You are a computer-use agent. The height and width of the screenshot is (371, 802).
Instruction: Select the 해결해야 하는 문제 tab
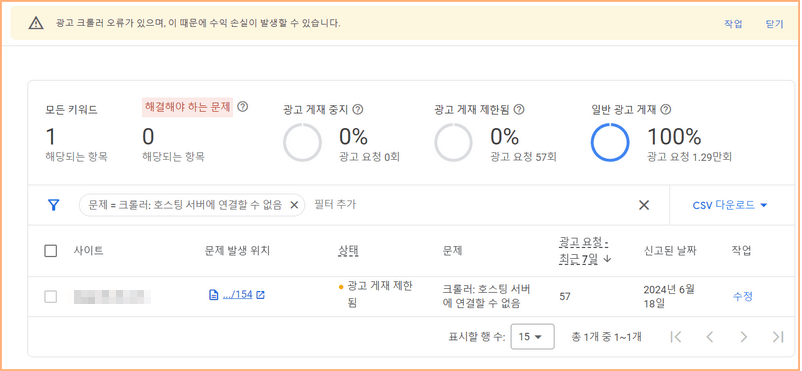pyautogui.click(x=187, y=107)
